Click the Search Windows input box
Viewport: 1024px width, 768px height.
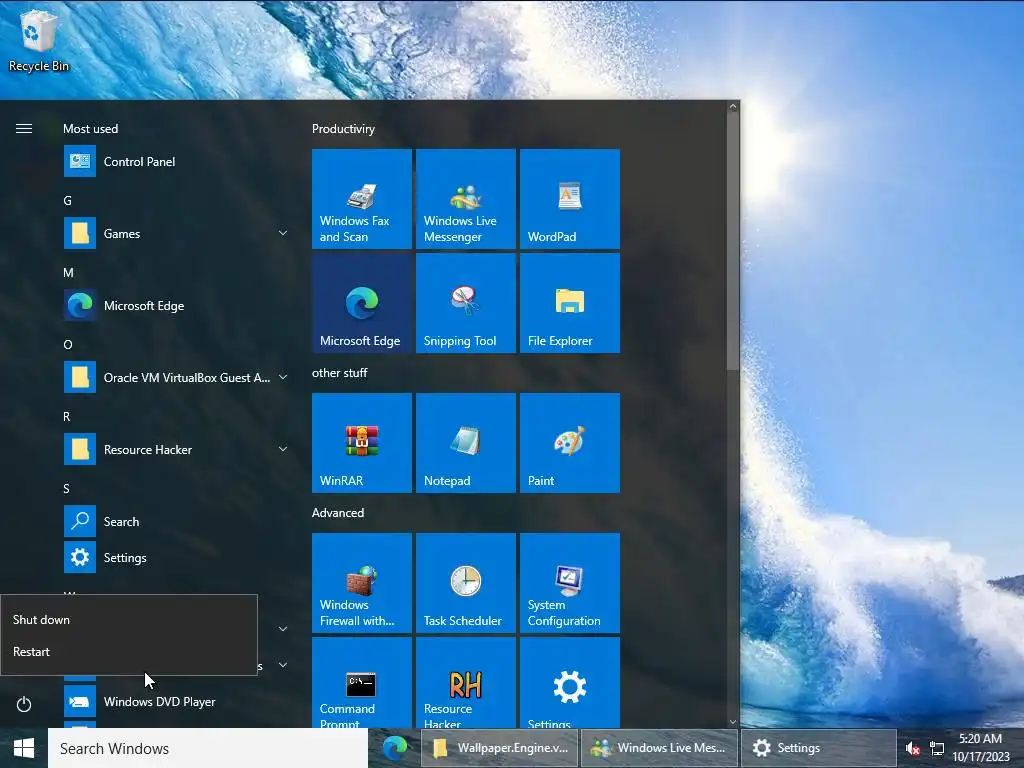[208, 748]
